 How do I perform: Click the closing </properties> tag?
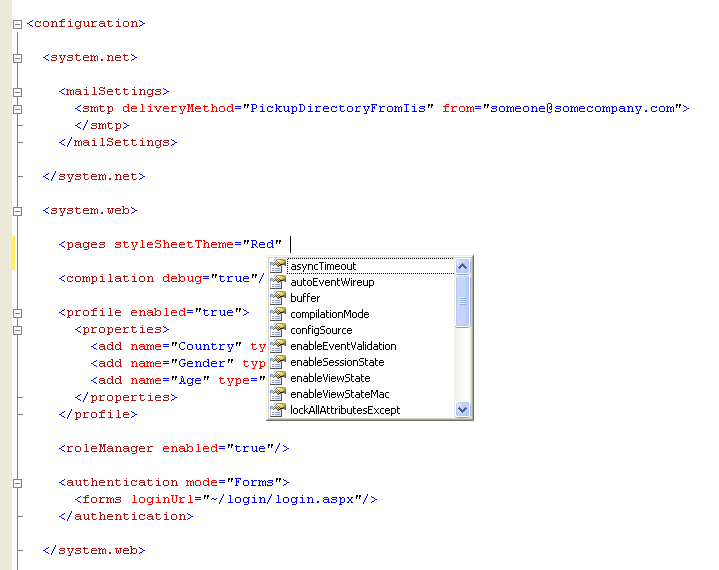126,397
